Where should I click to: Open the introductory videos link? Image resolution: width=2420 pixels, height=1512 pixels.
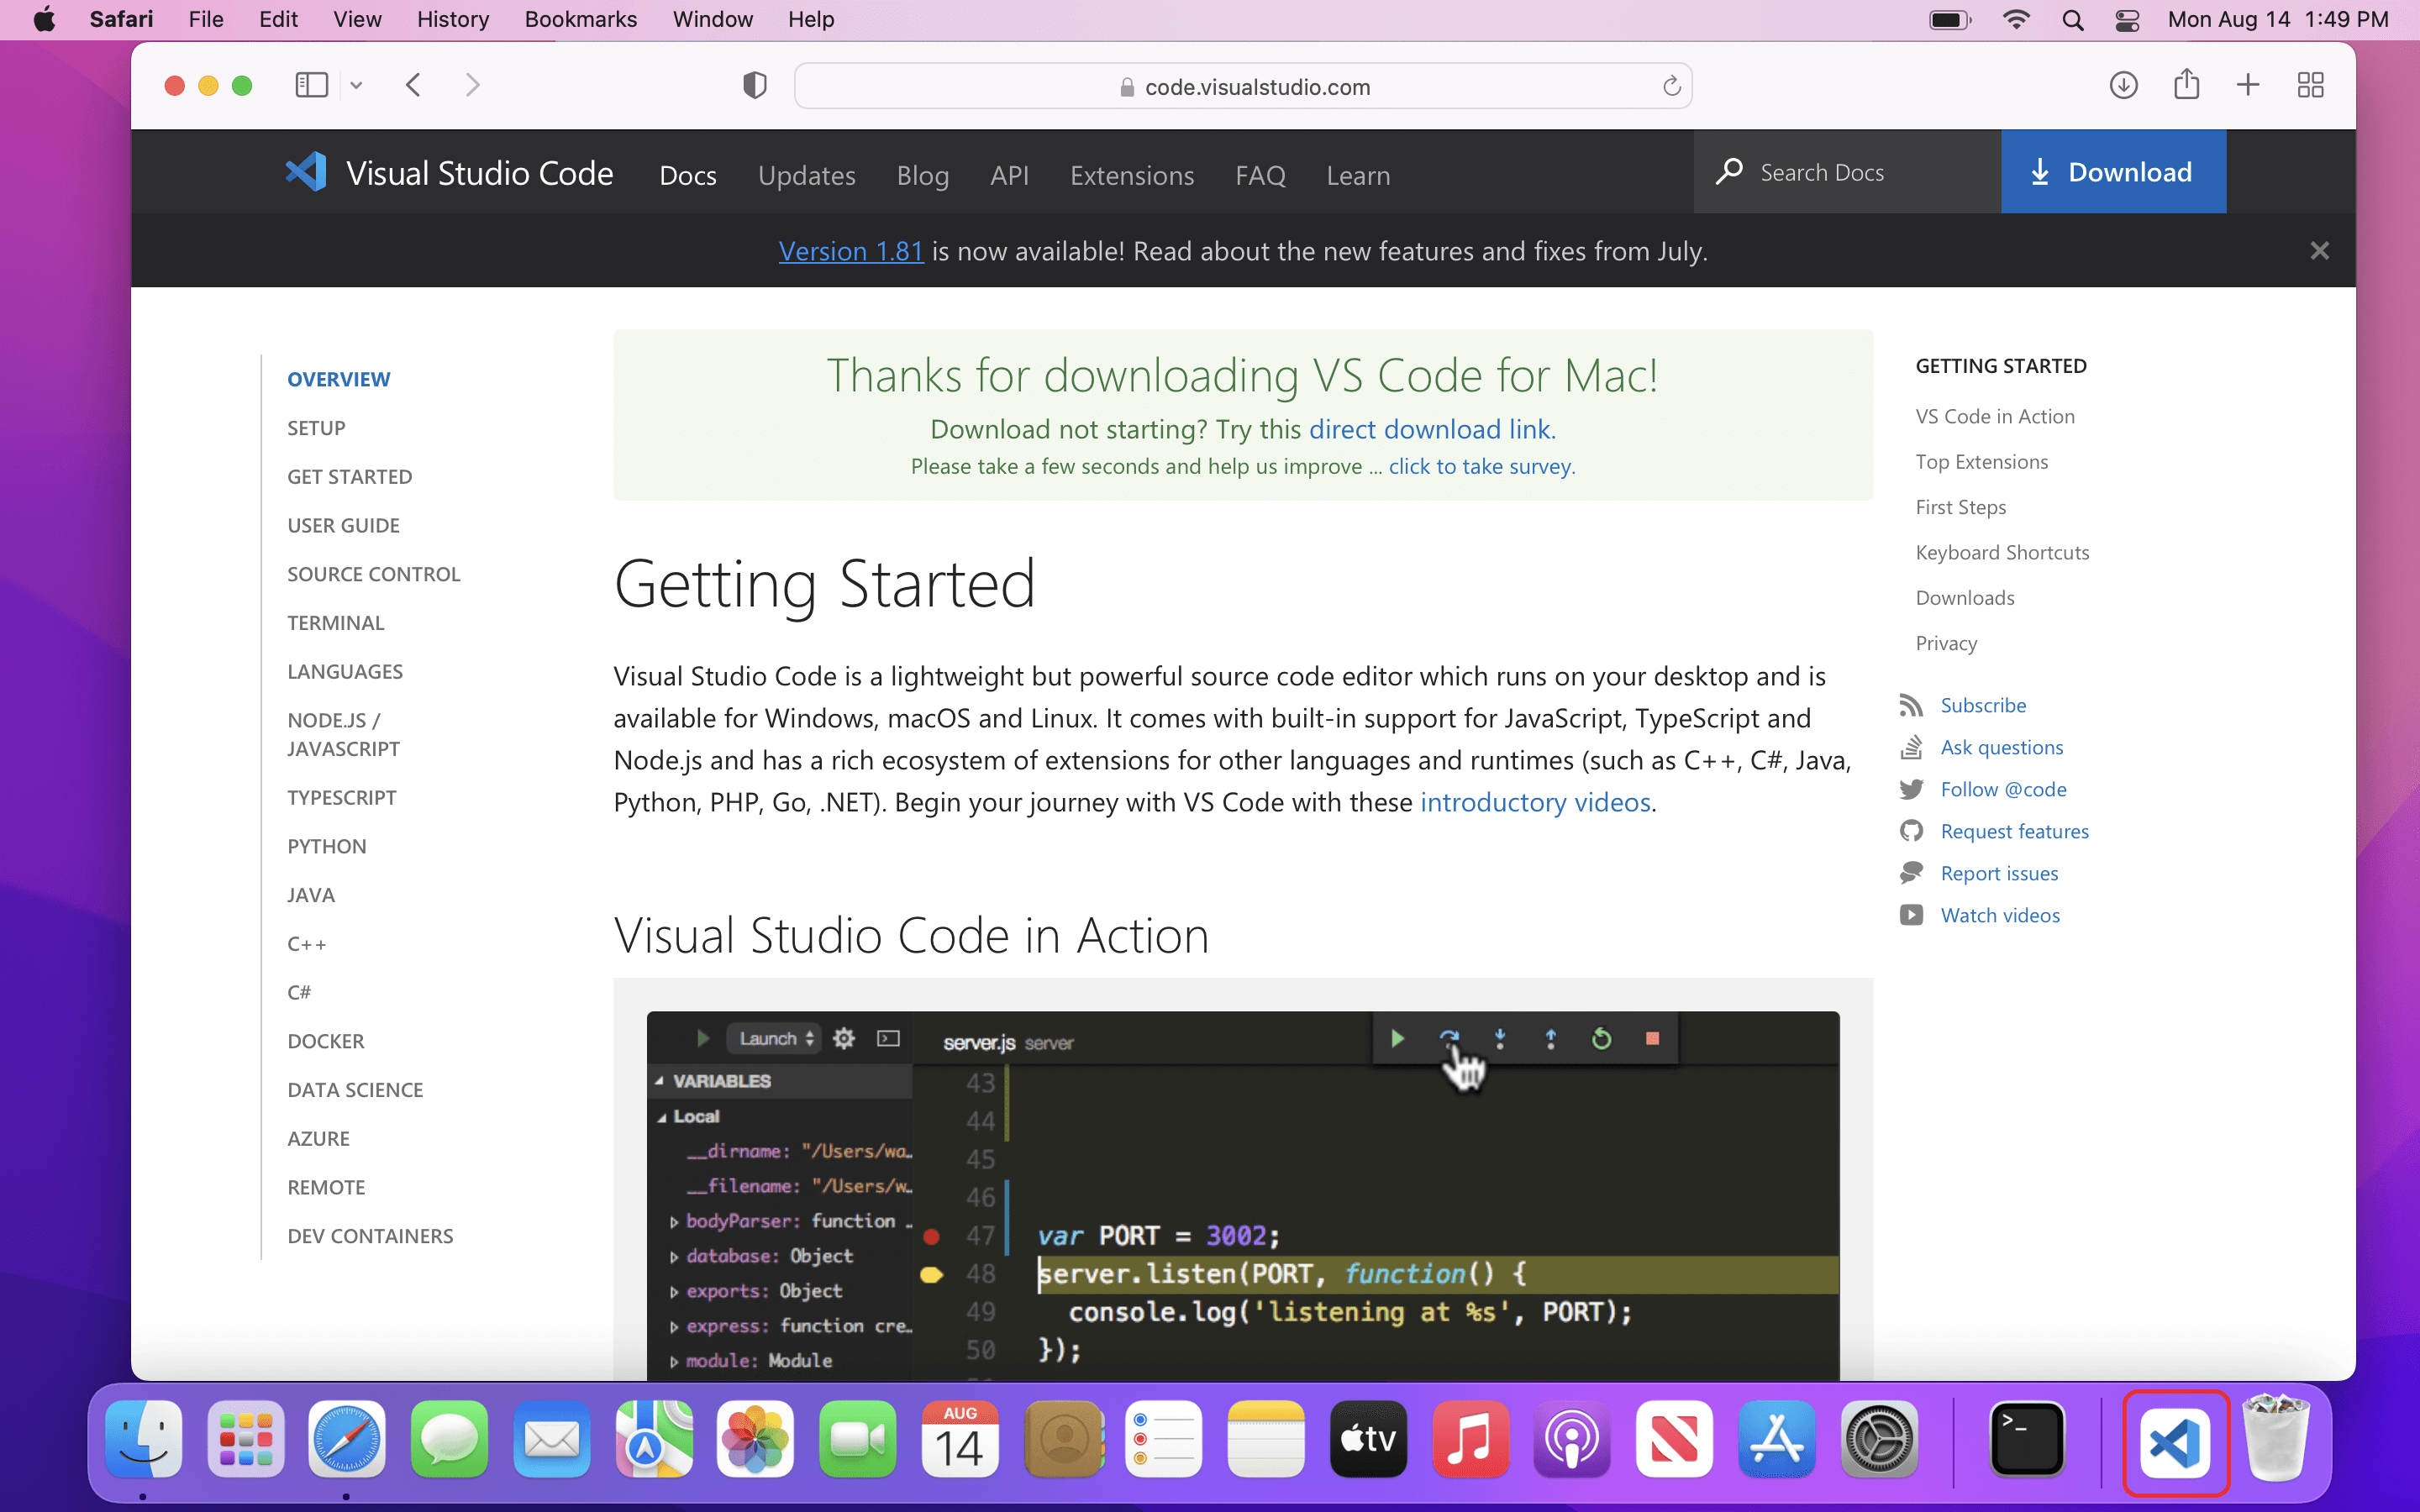(1534, 802)
